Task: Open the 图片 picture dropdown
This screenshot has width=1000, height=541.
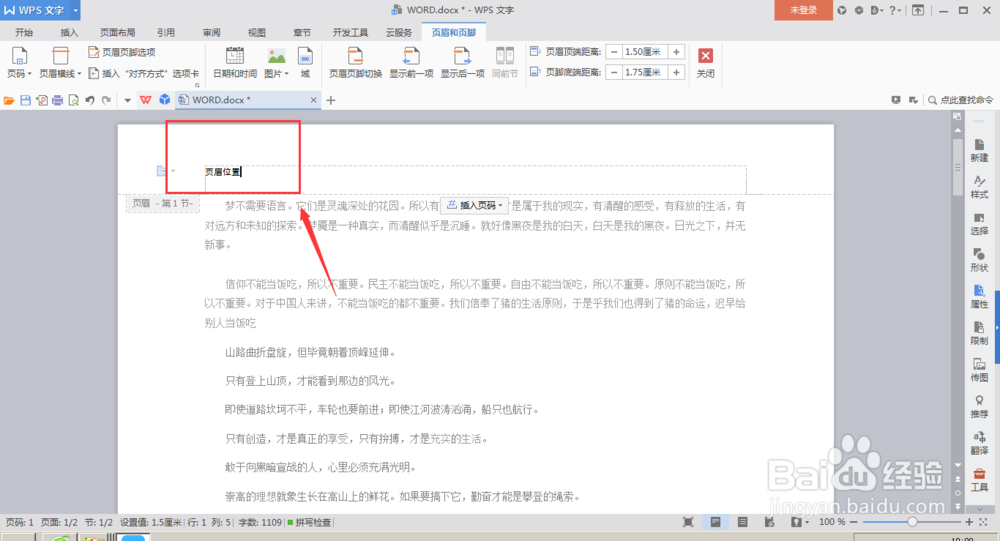Action: click(x=276, y=63)
